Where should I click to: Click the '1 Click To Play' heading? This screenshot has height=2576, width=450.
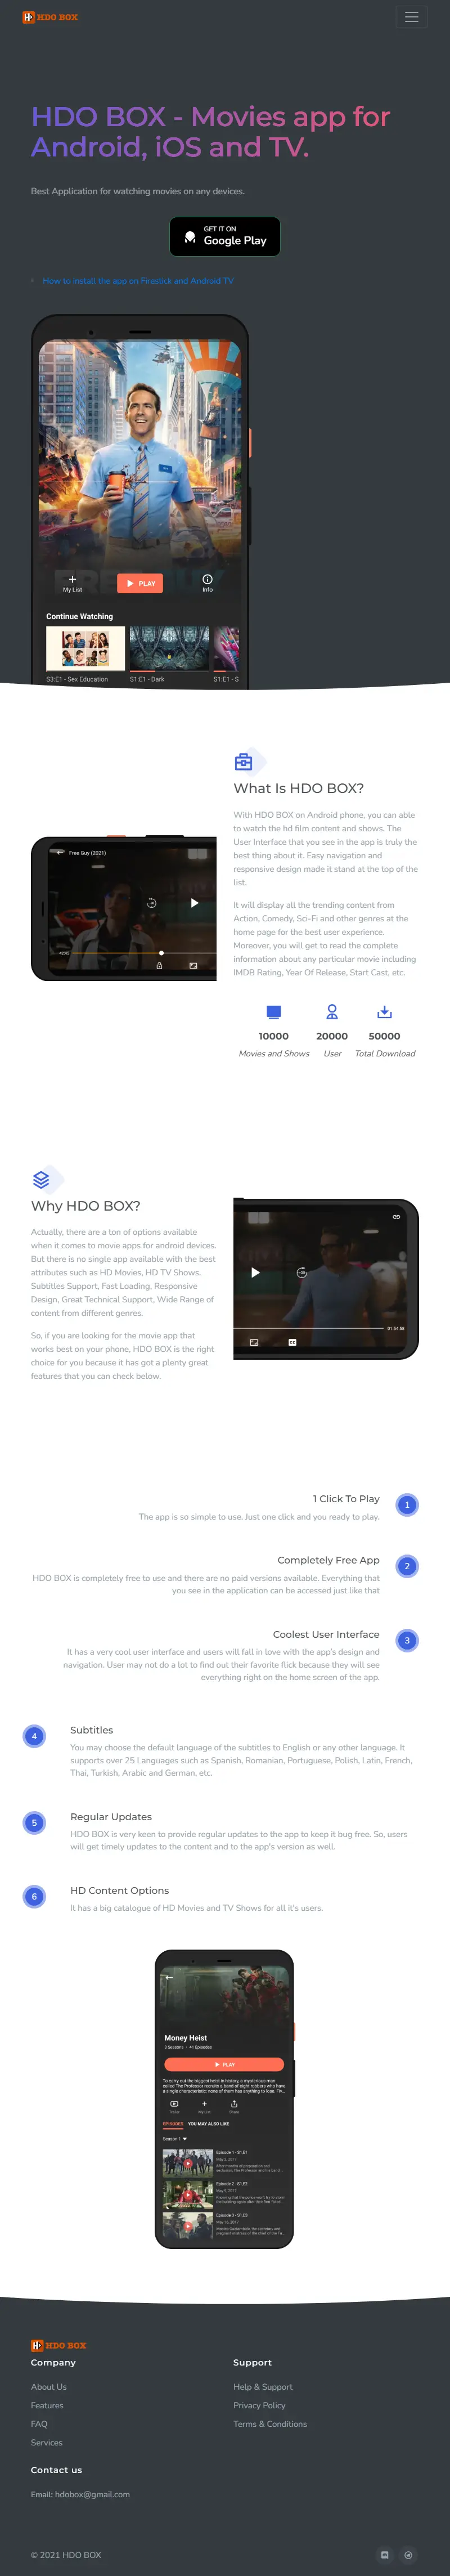click(346, 1499)
